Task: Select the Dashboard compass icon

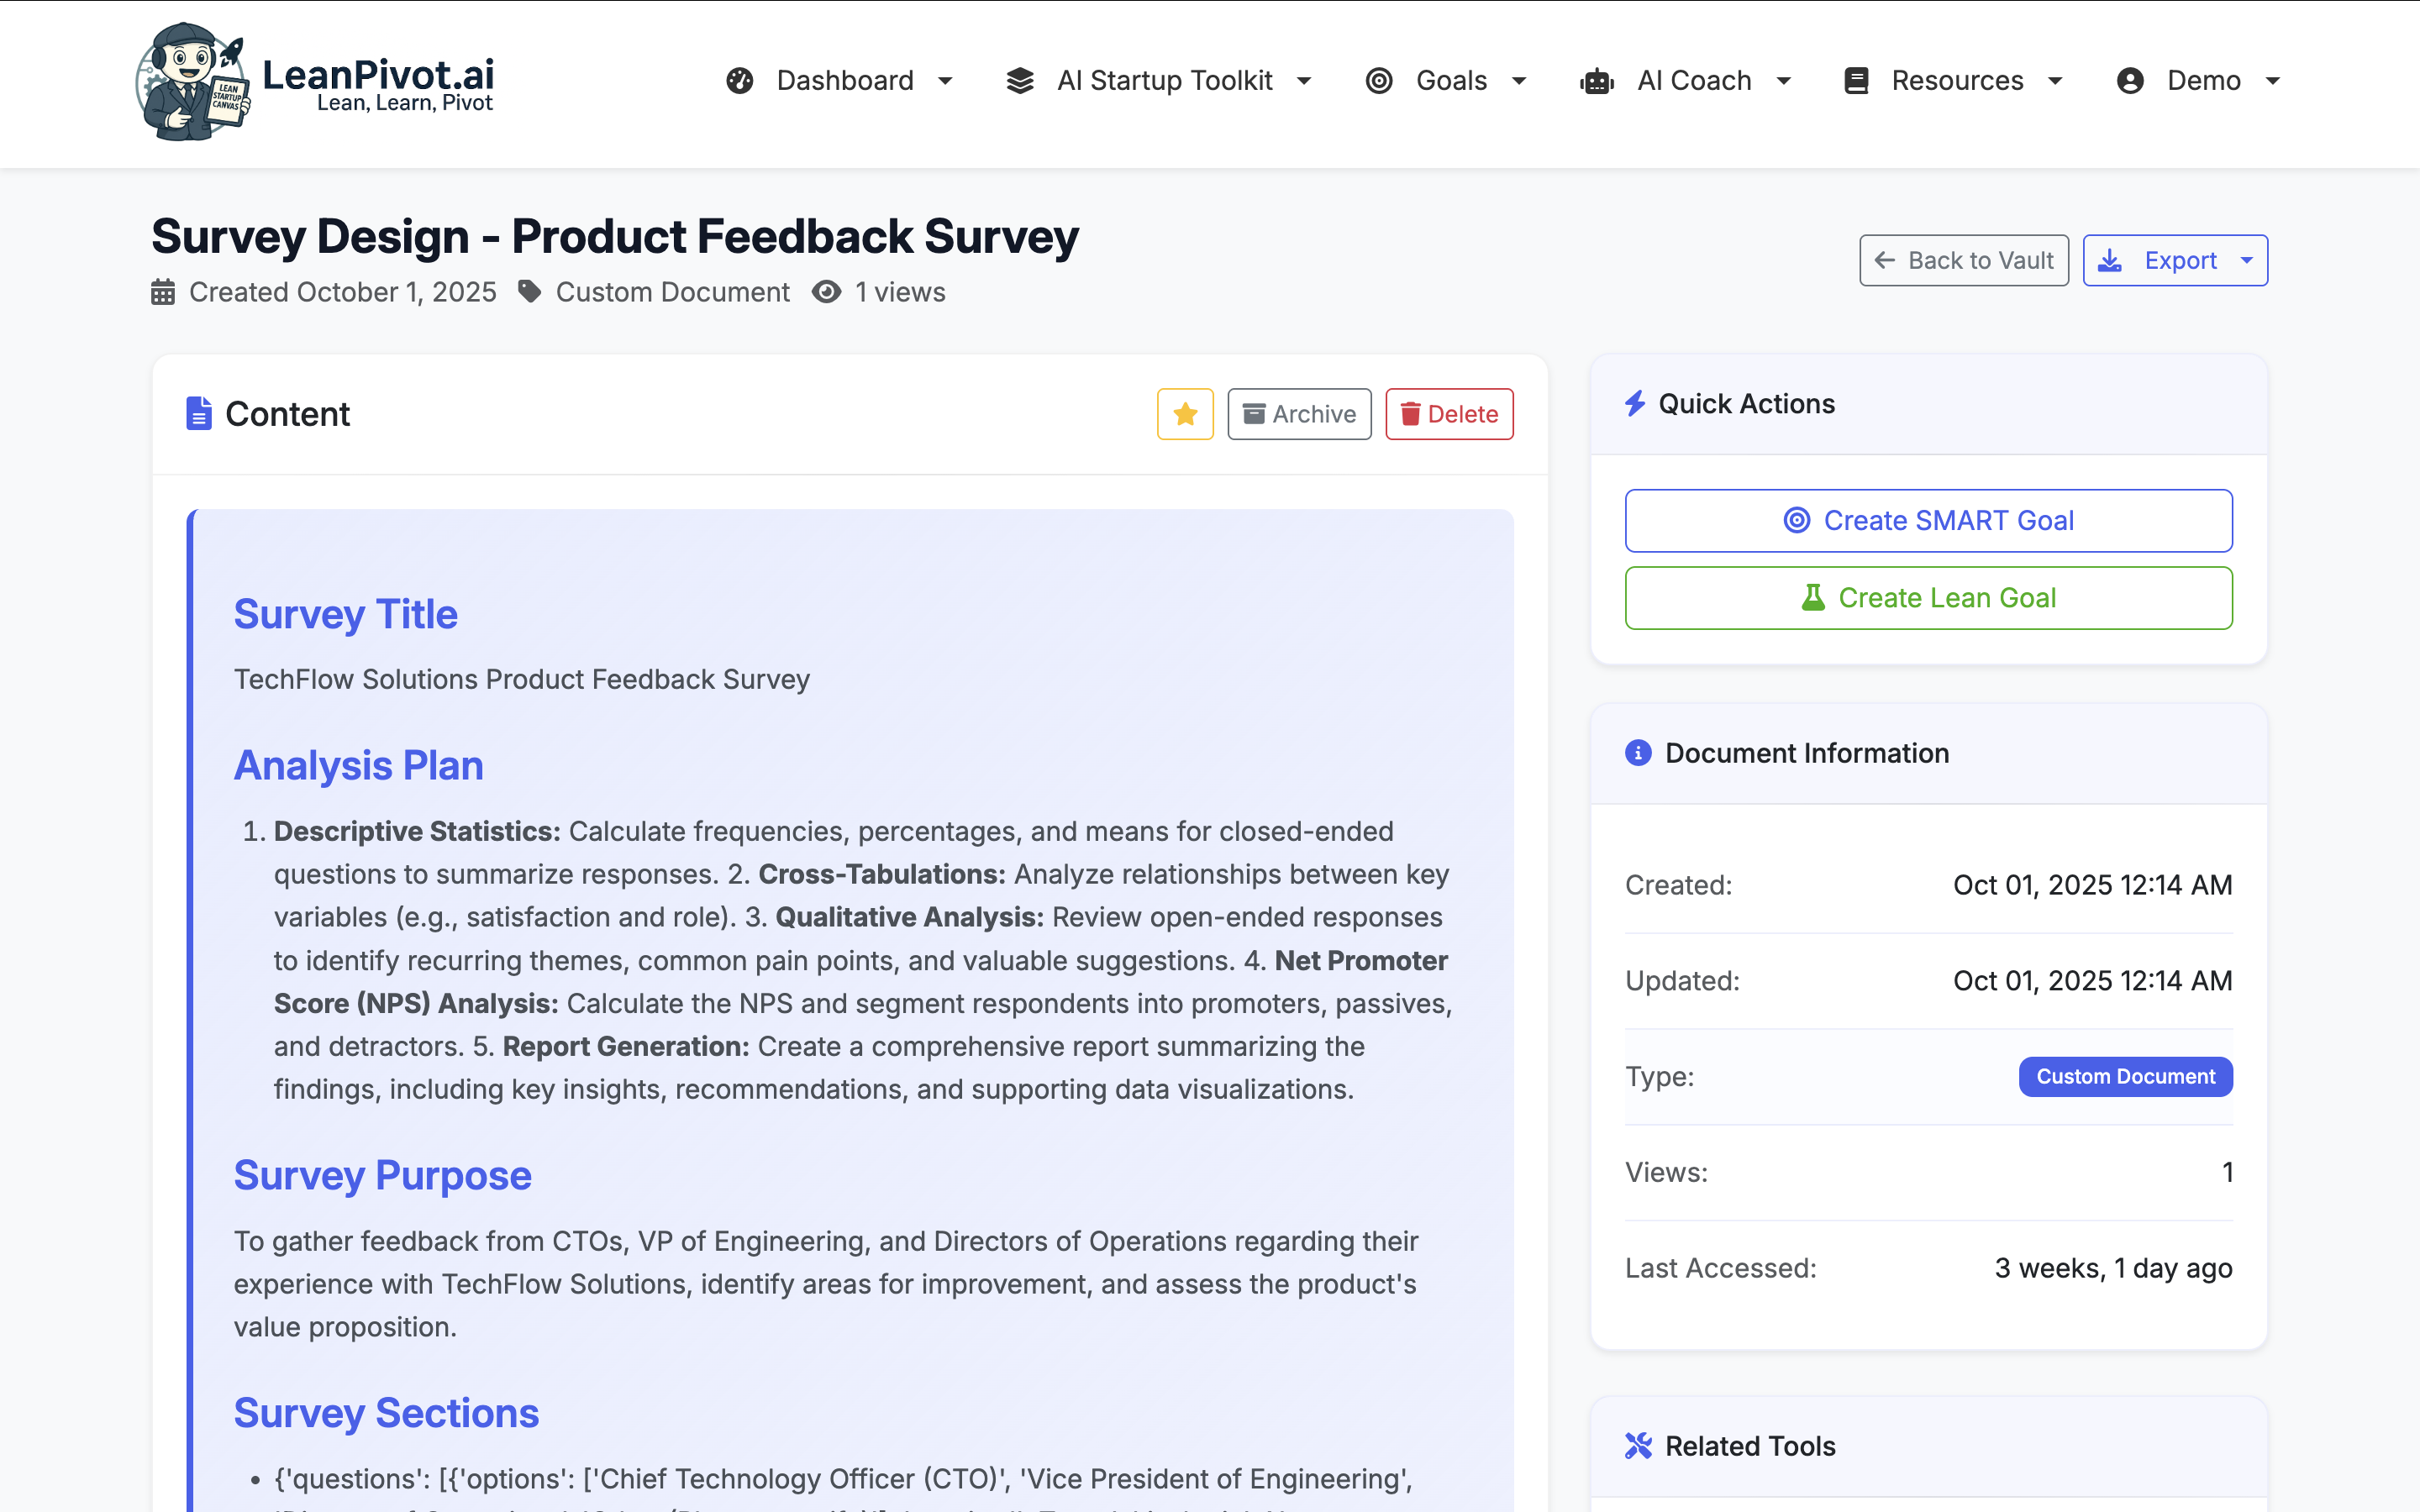Action: tap(740, 80)
